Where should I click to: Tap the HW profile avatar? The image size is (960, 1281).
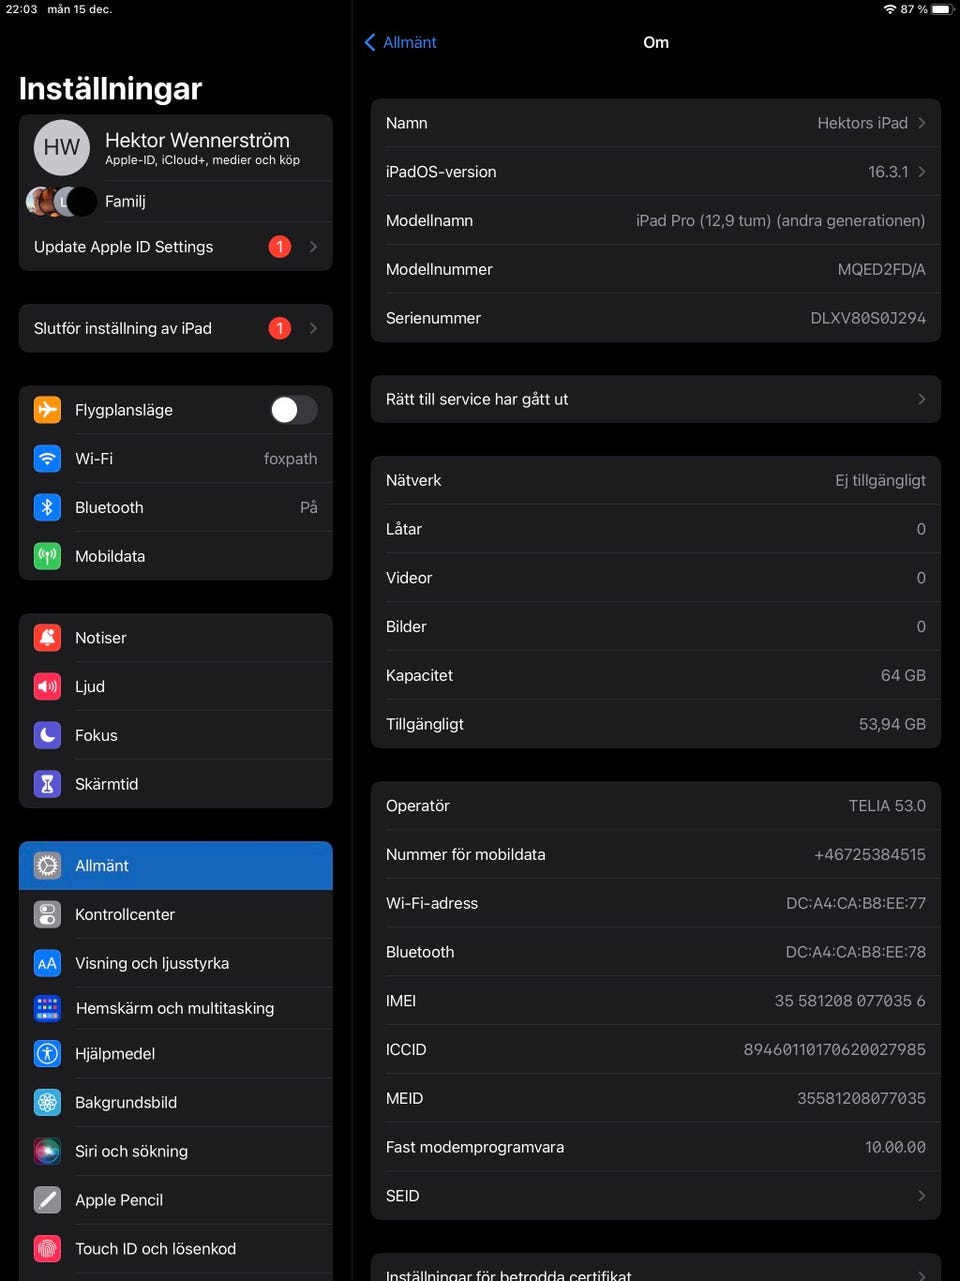coord(61,147)
